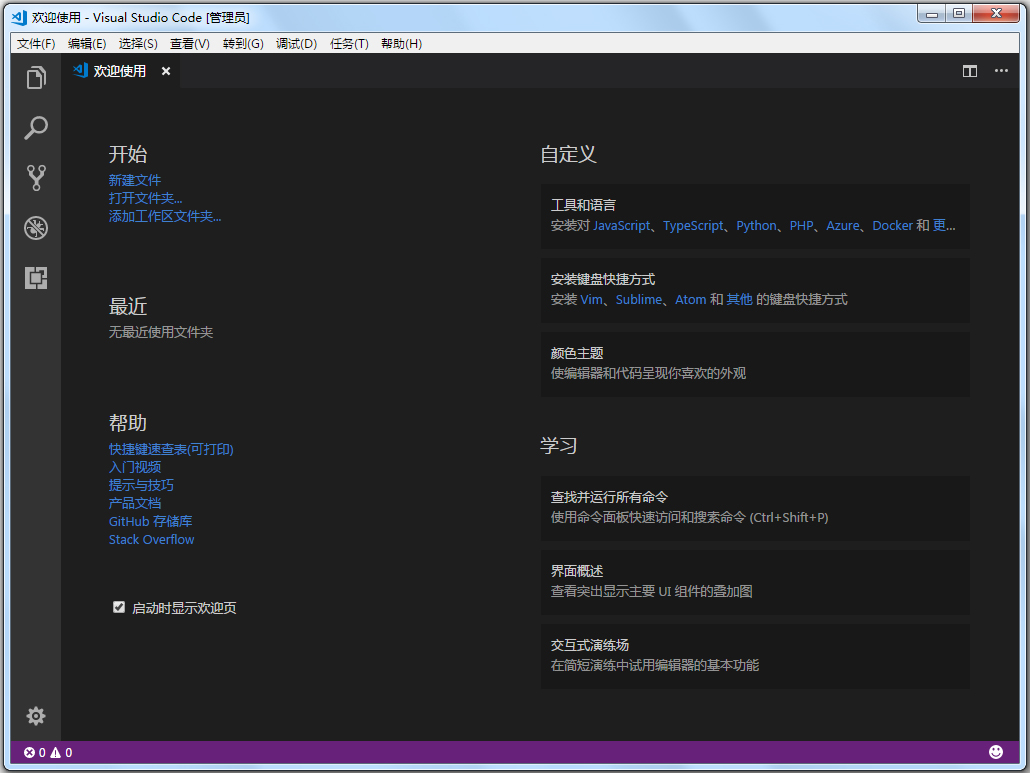Click the 打开文件夹 link
The height and width of the screenshot is (773, 1030).
[x=145, y=198]
